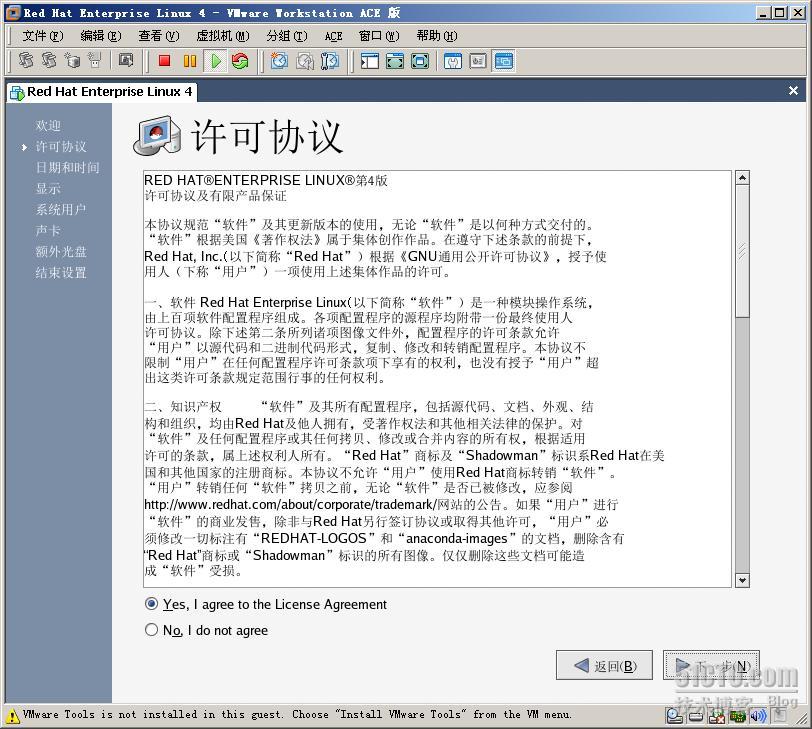Click the hard disk status bar icon
Viewport: 812px width, 729px height.
[696, 716]
